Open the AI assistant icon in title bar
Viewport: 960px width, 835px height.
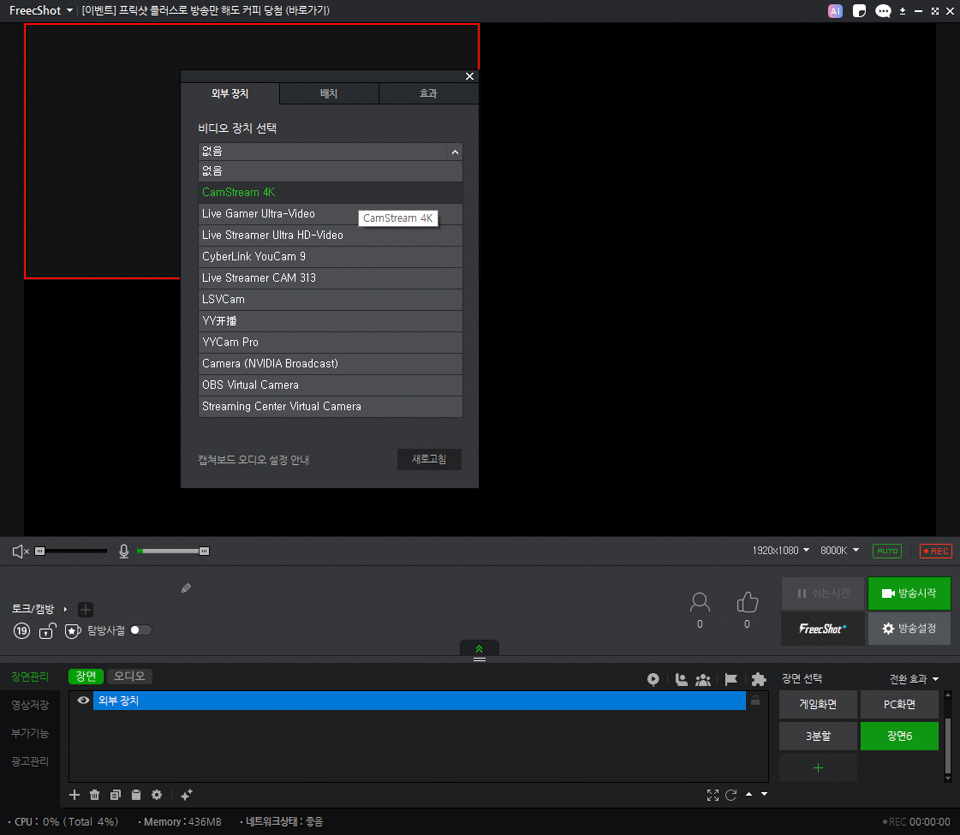click(x=835, y=11)
